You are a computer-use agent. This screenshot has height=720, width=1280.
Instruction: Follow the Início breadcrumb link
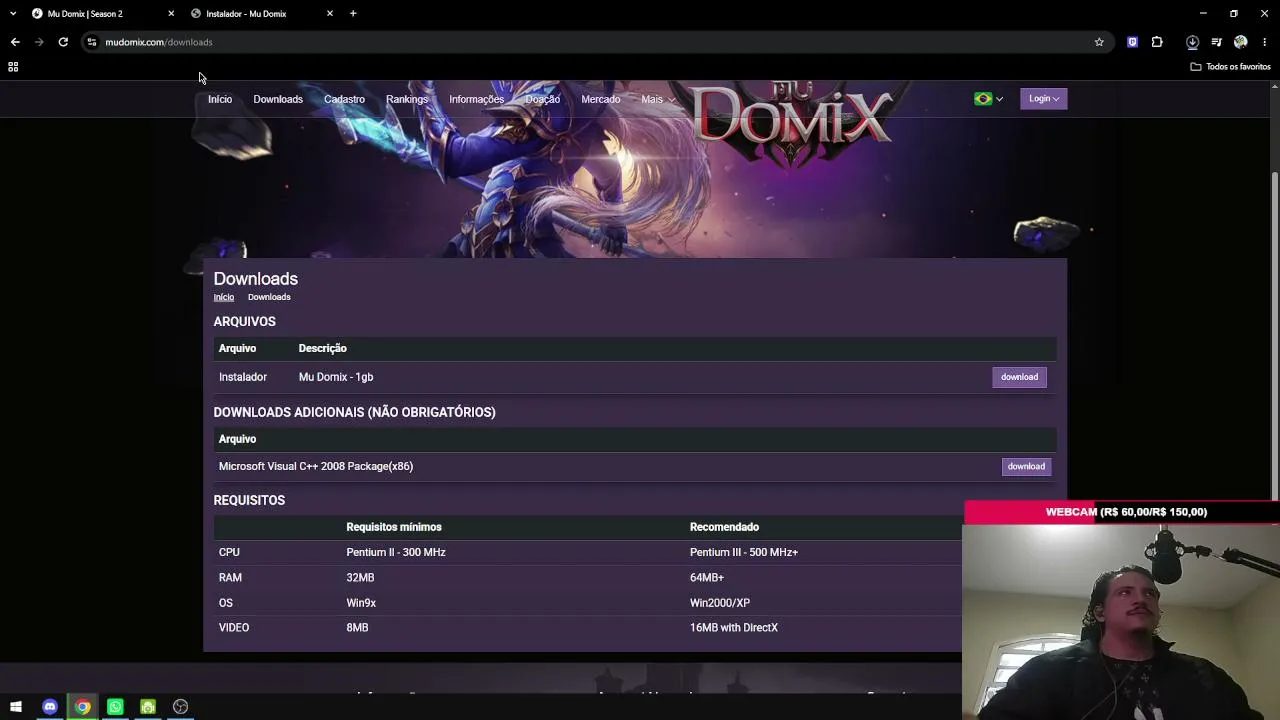point(224,297)
